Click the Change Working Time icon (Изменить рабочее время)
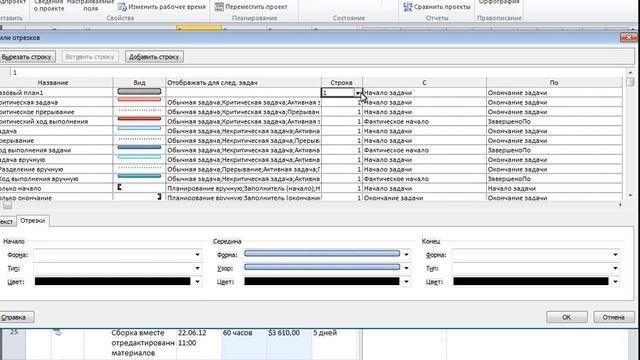640x360 pixels. point(122,7)
